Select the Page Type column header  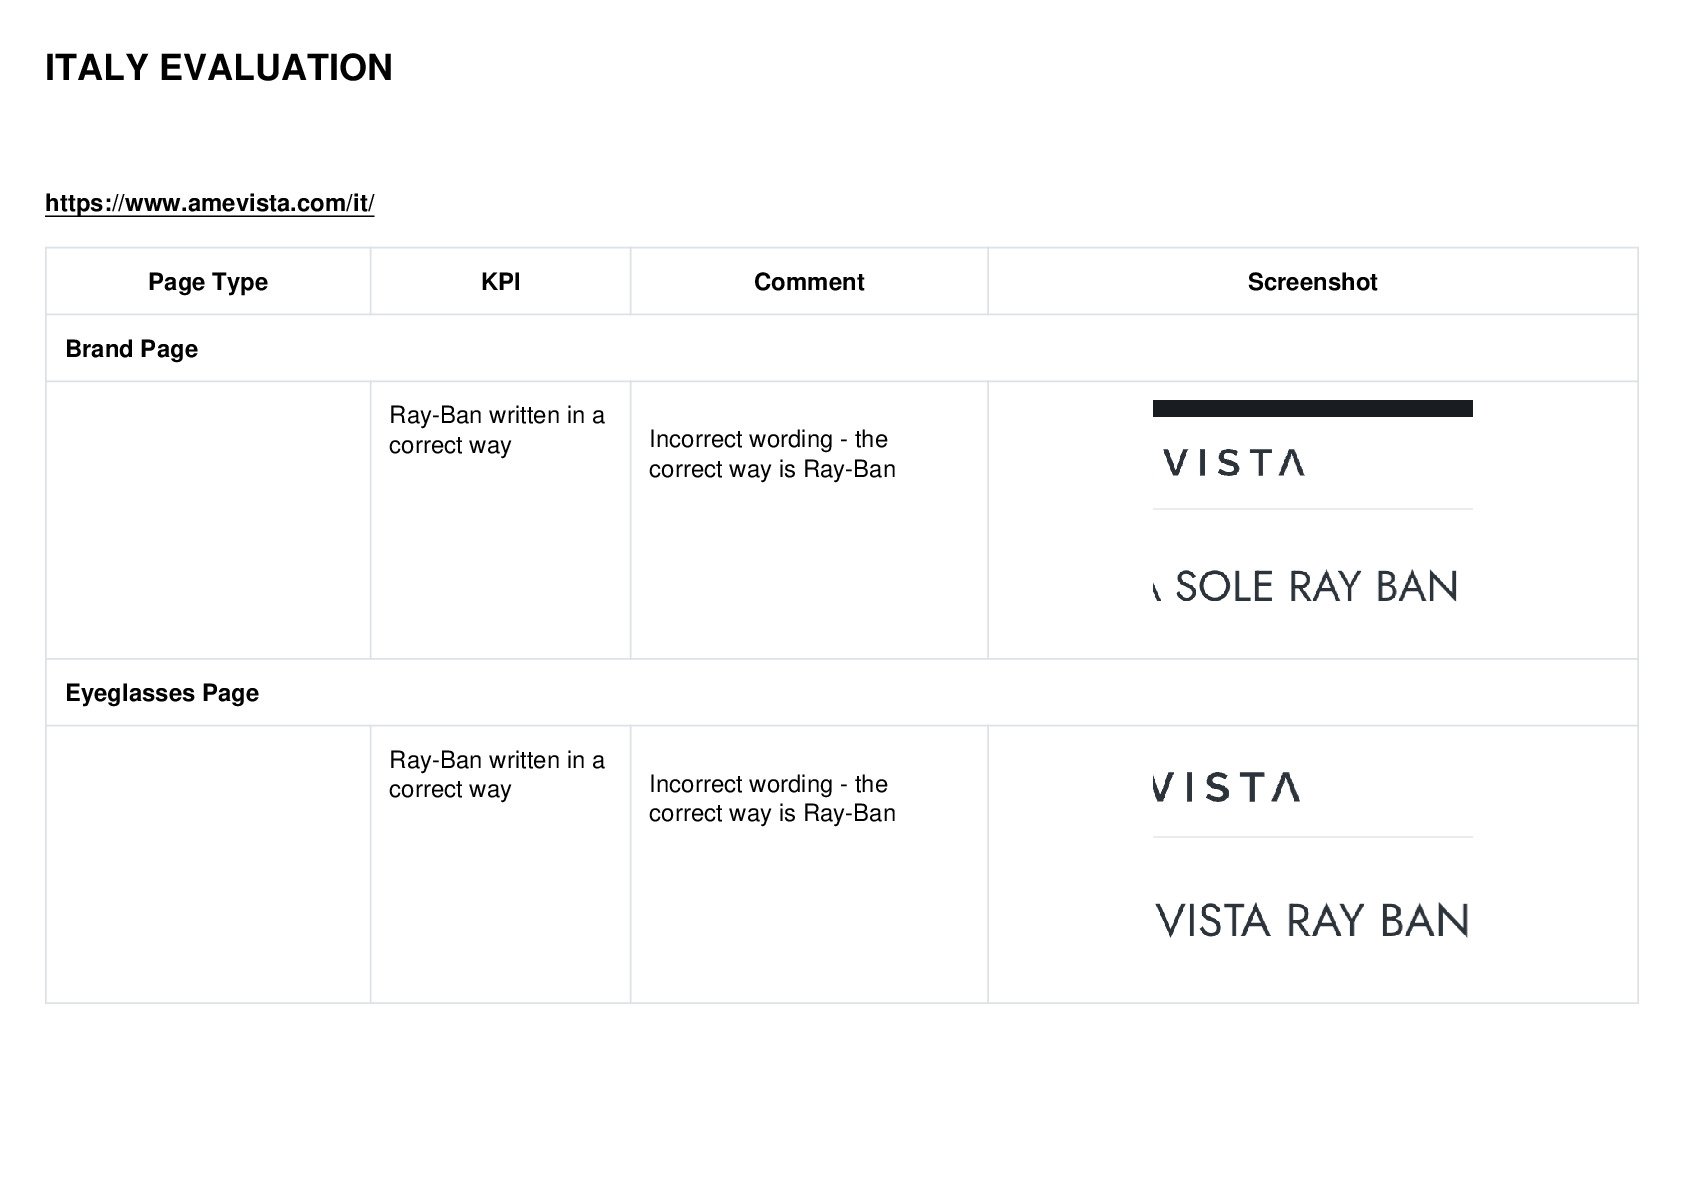[x=208, y=282]
